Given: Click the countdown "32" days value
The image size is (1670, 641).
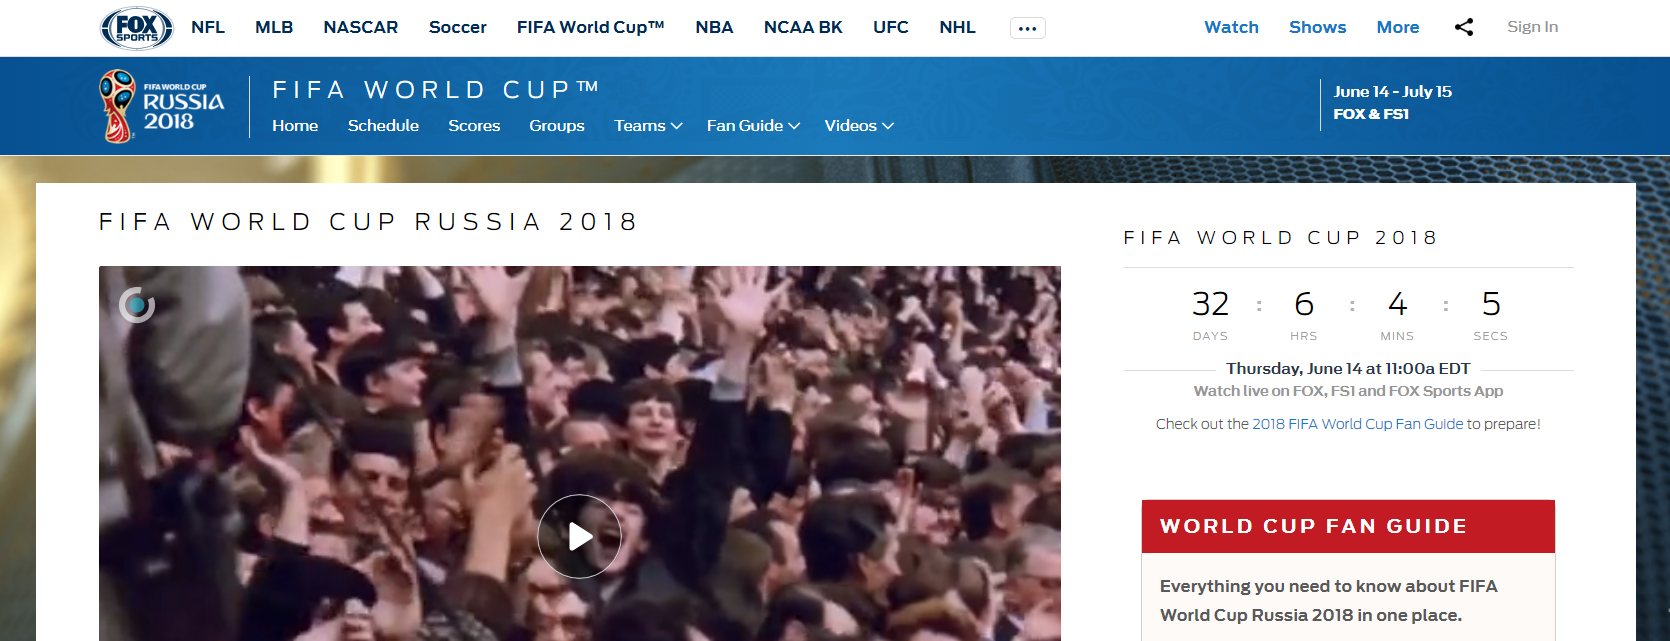Looking at the screenshot, I should (x=1210, y=304).
